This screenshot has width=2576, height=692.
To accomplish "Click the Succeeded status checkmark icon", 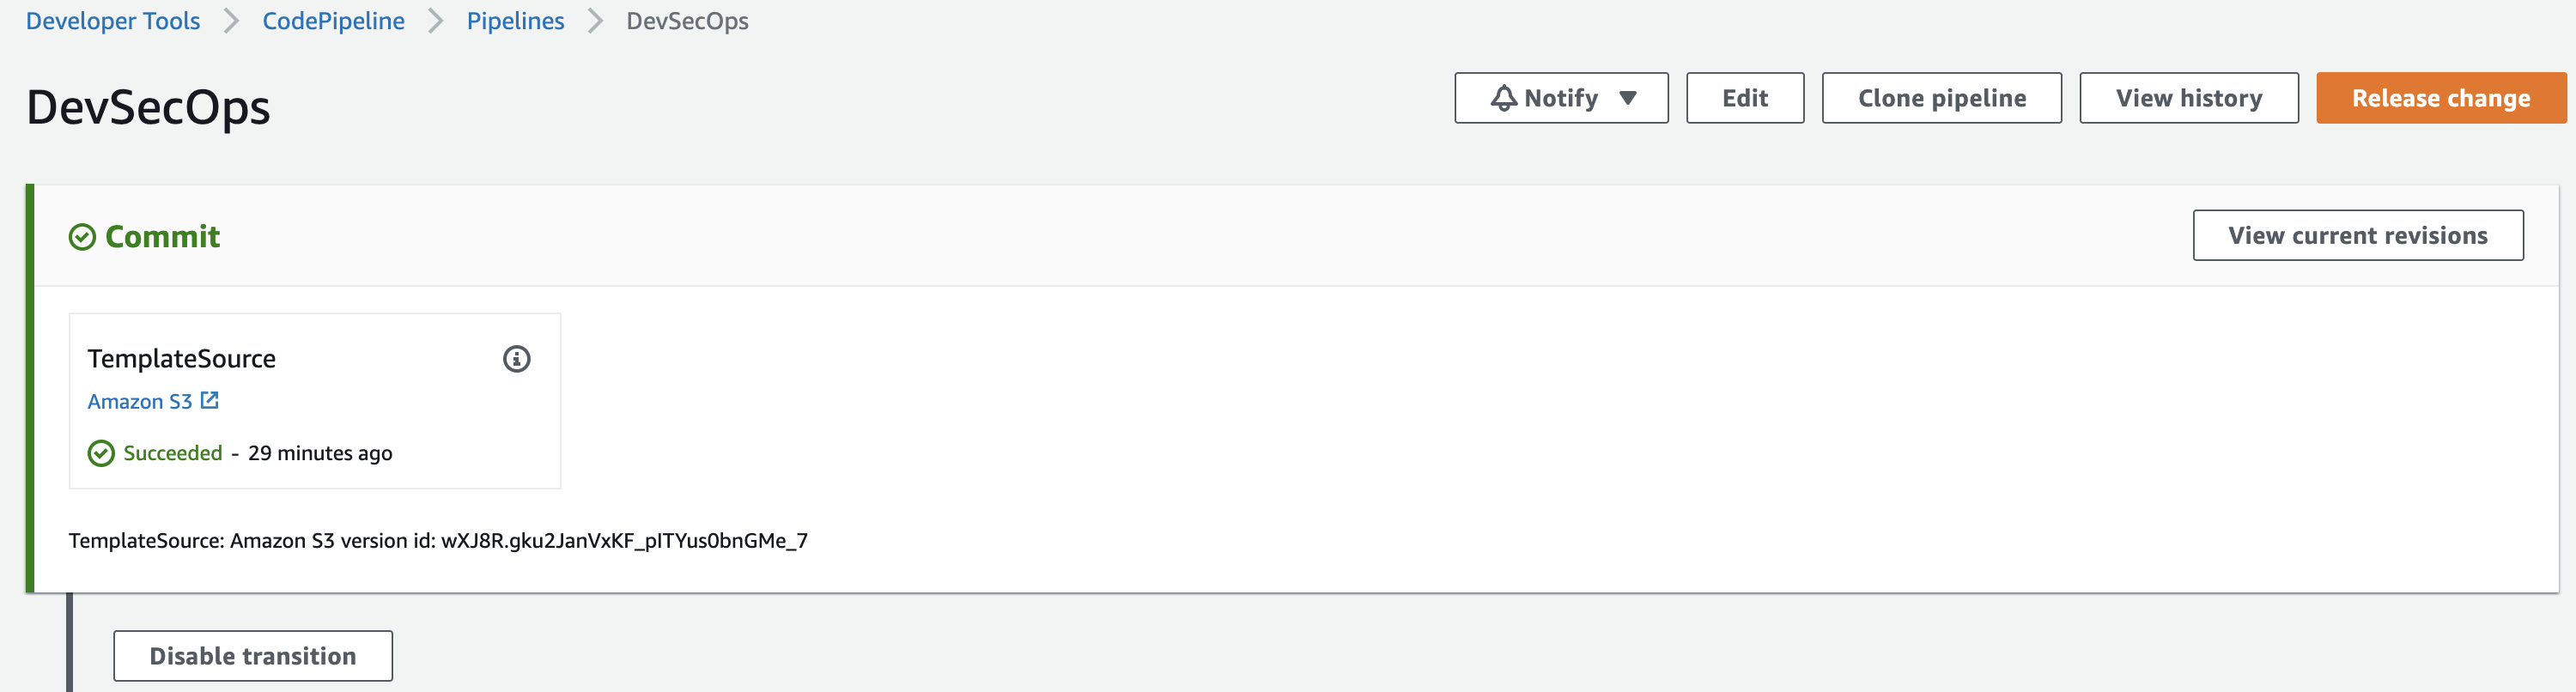I will coord(101,453).
